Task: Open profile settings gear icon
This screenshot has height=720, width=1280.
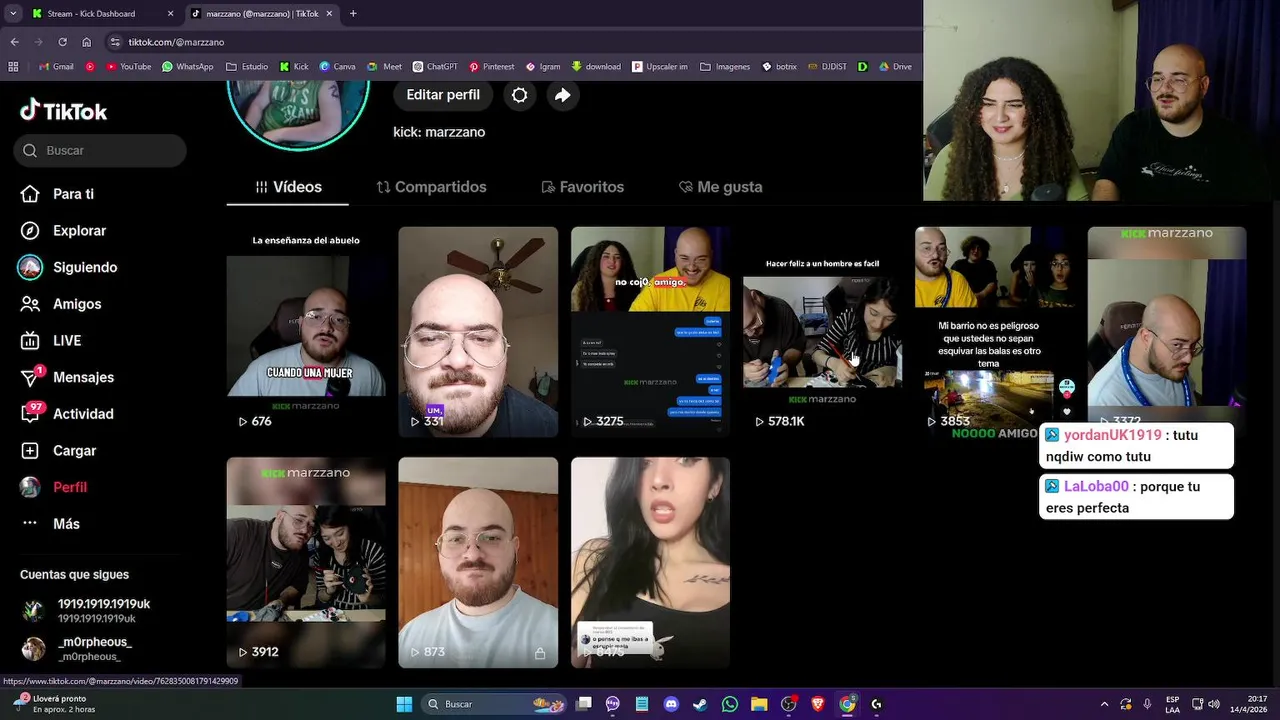Action: (519, 95)
